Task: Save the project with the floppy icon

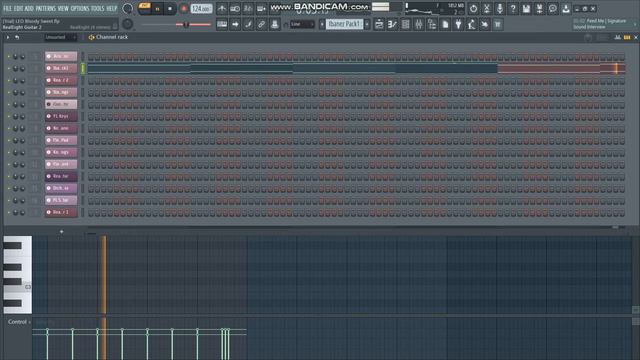Action: [x=526, y=8]
